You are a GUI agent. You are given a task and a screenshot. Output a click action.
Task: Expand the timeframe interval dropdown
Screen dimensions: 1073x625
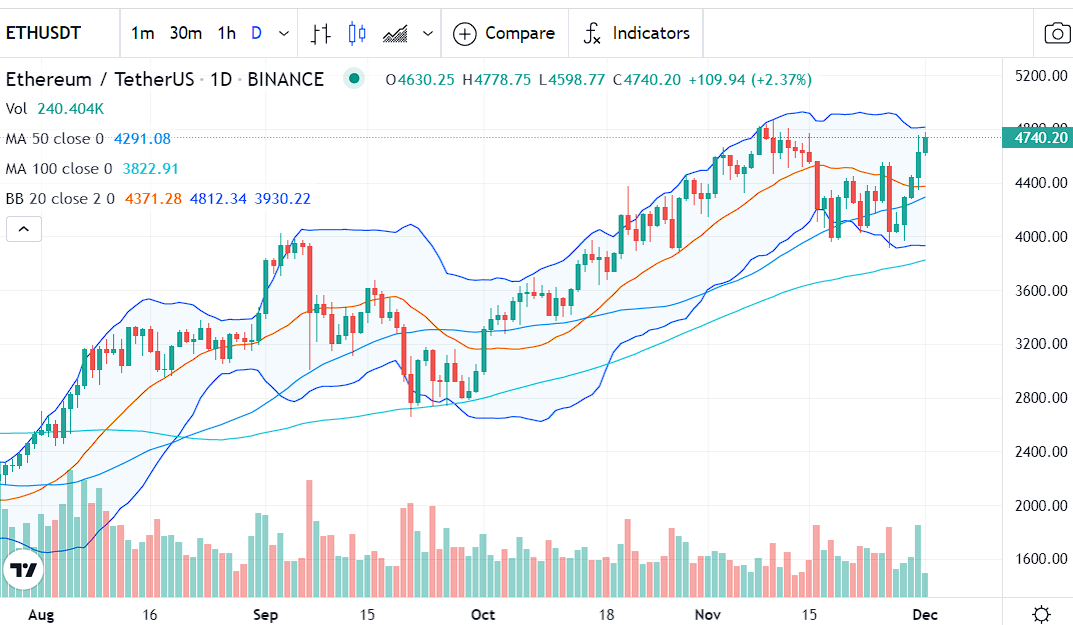pyautogui.click(x=284, y=34)
